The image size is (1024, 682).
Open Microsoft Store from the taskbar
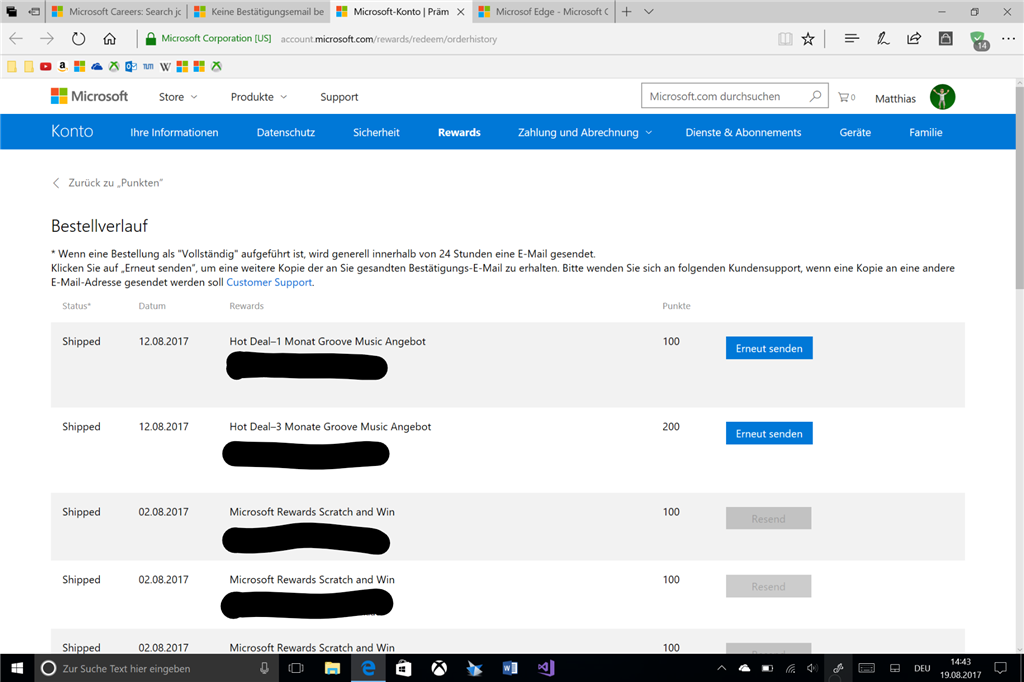[x=404, y=668]
